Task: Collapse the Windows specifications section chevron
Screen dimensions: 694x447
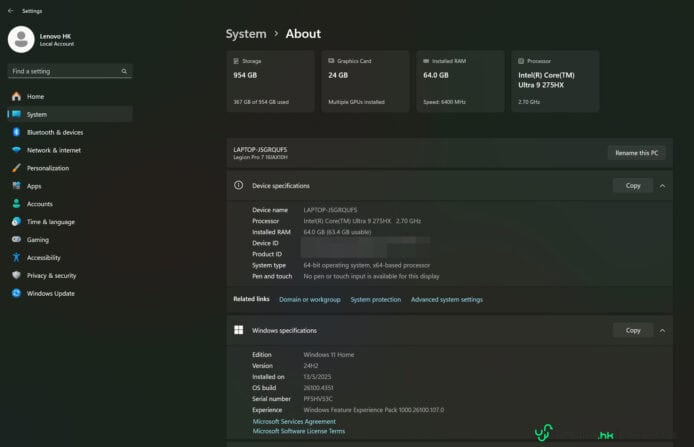Action: [x=662, y=331]
